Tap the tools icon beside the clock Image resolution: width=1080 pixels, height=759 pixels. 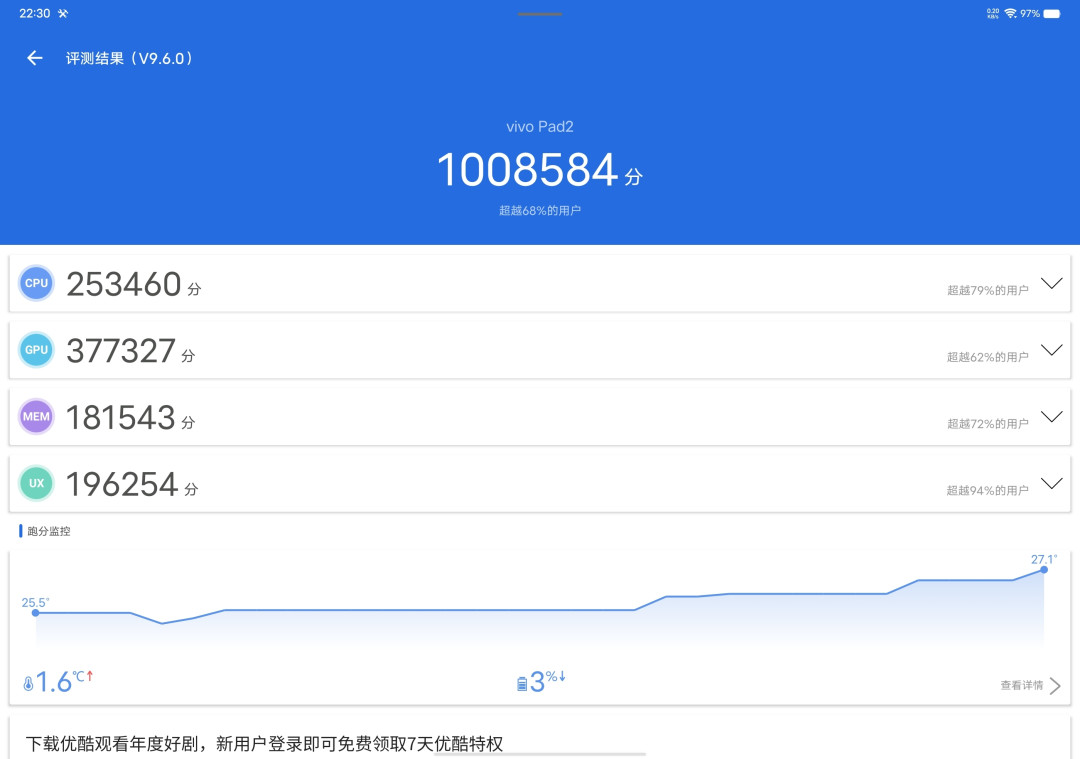coord(63,13)
